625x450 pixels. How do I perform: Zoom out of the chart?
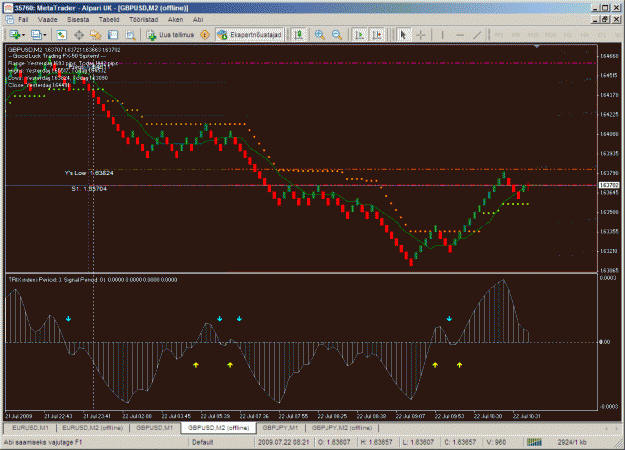[337, 35]
